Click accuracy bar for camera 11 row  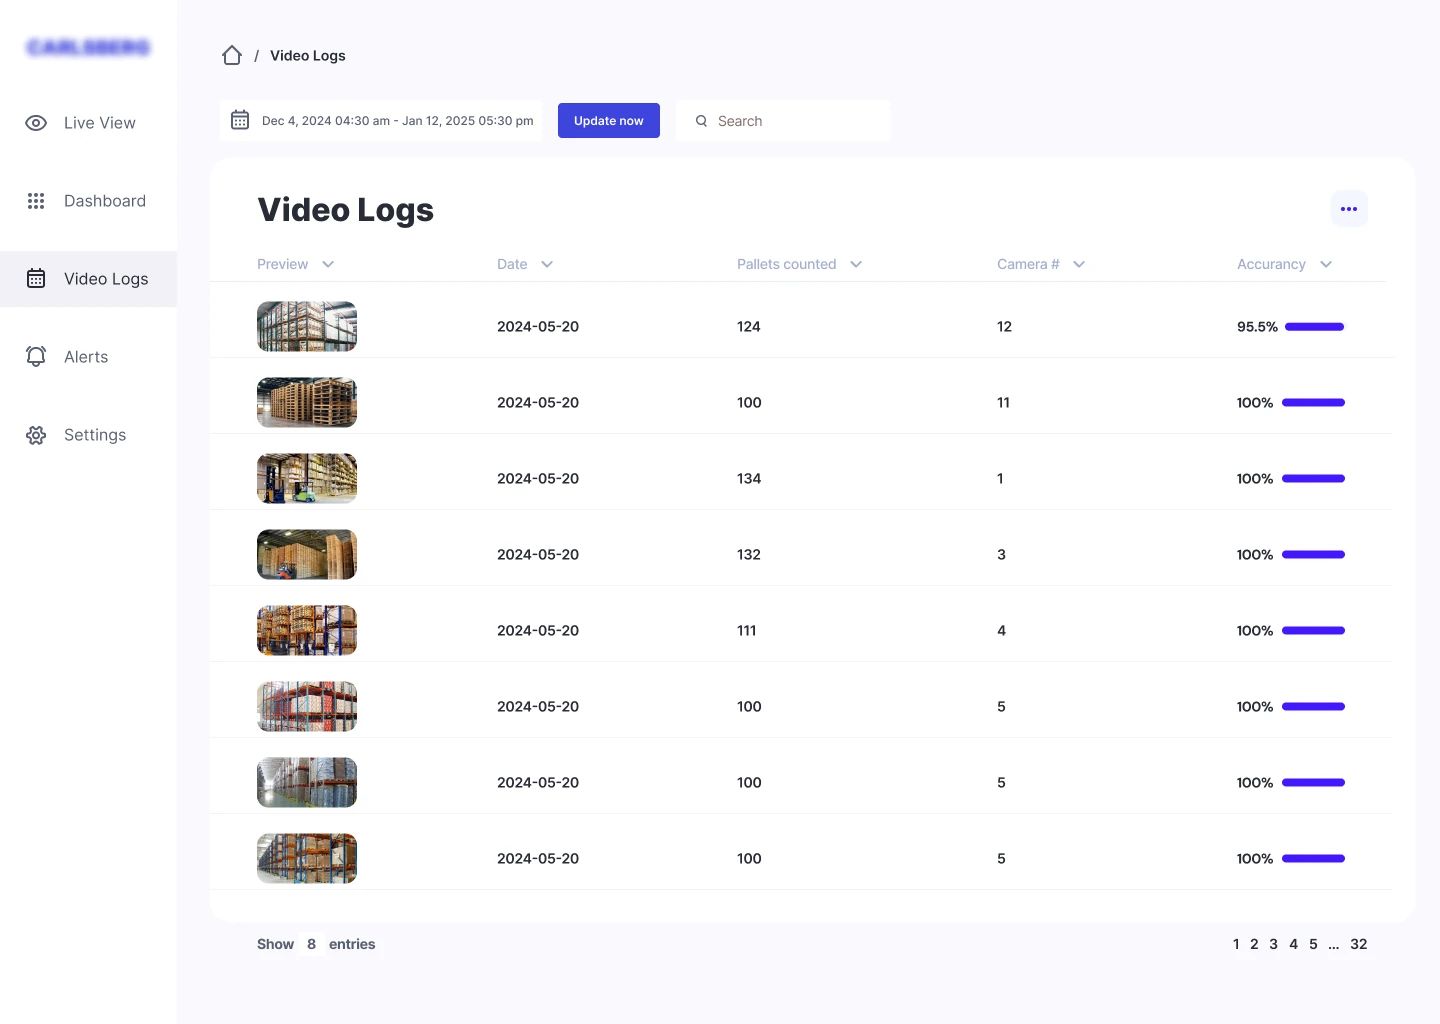point(1313,403)
